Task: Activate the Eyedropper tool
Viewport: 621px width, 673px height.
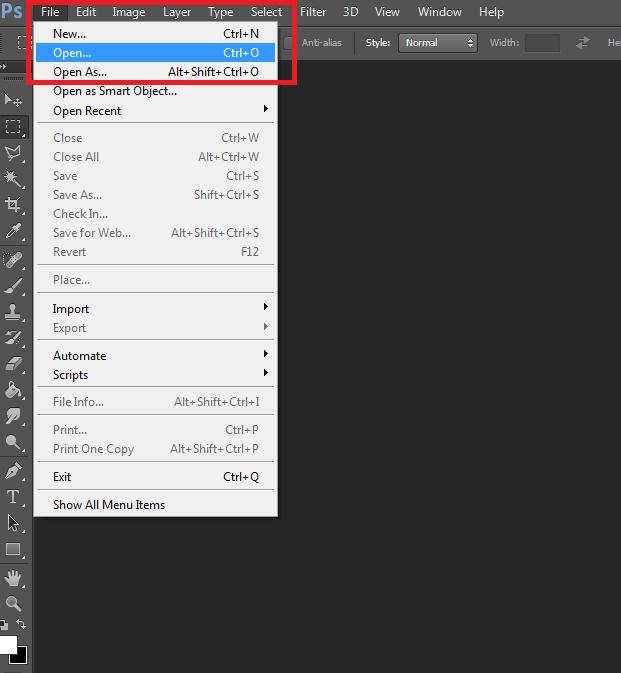Action: 14,231
